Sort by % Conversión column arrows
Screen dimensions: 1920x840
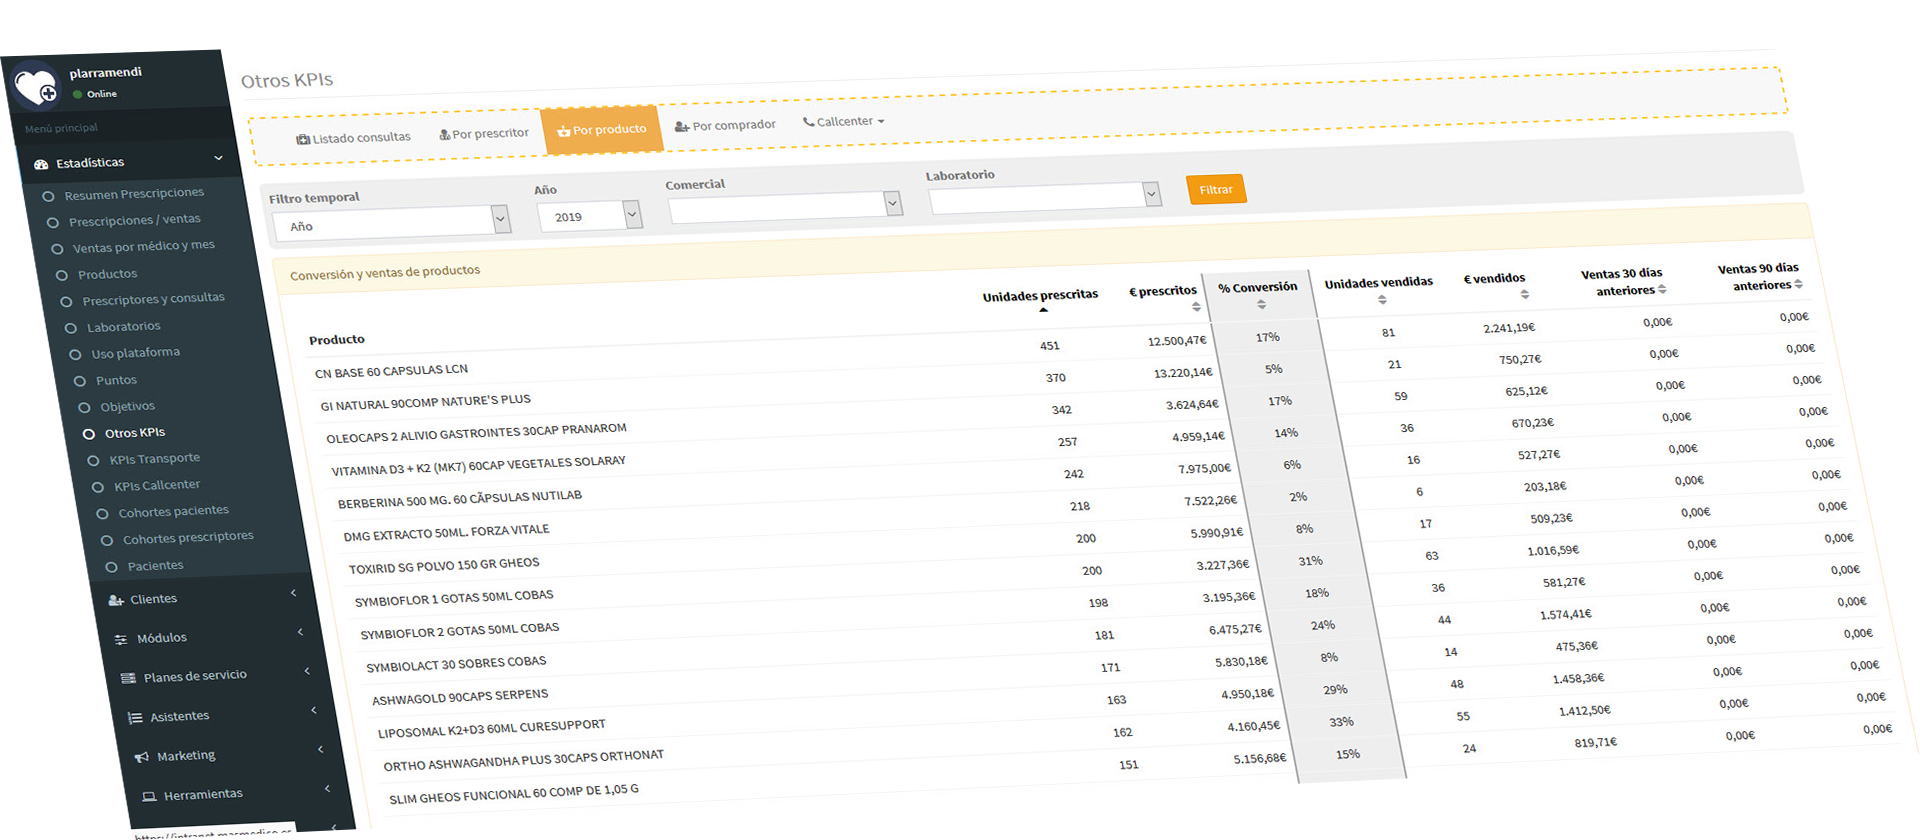pos(1261,304)
